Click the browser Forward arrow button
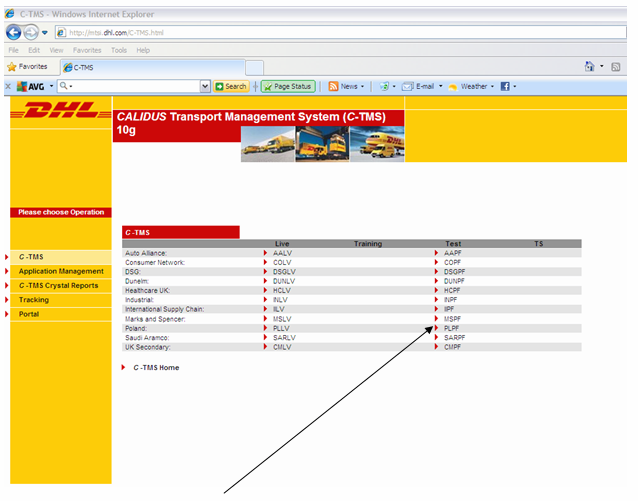Viewport: 638px width, 501px height. [31, 32]
